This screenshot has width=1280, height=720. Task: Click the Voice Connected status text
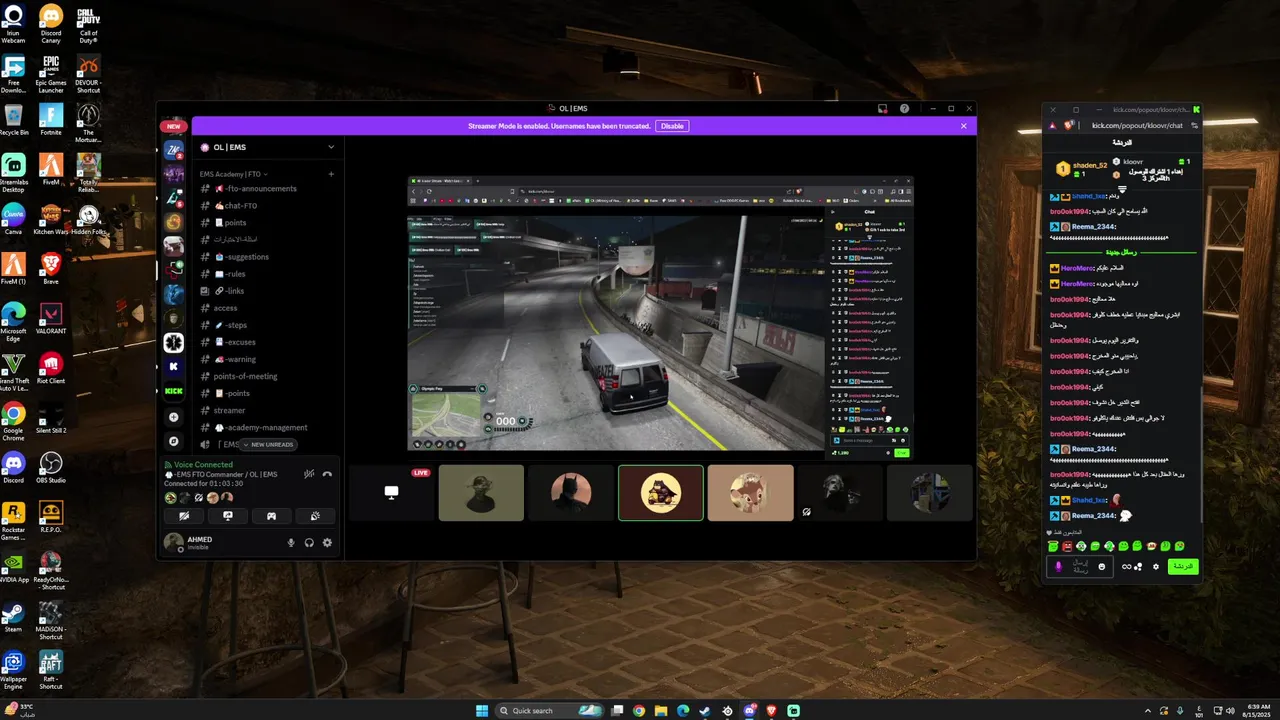click(203, 464)
